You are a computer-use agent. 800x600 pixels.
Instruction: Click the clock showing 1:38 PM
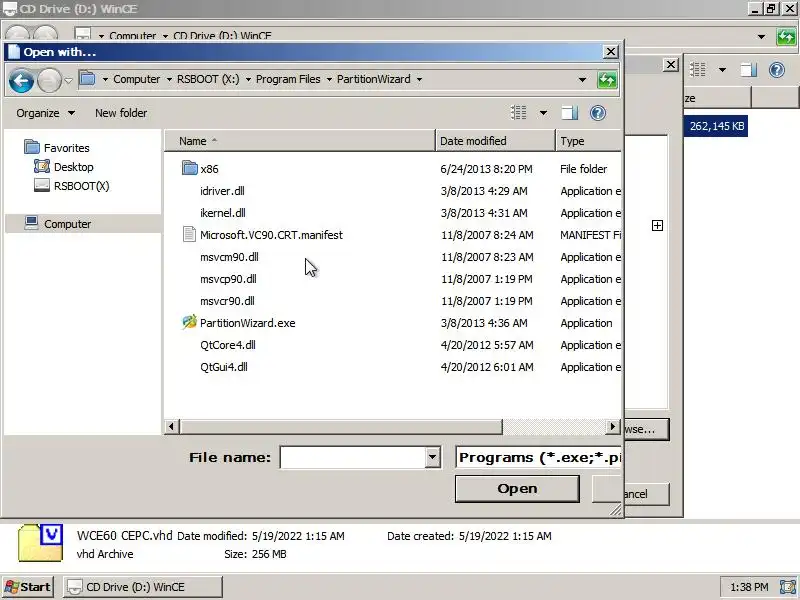pyautogui.click(x=748, y=587)
